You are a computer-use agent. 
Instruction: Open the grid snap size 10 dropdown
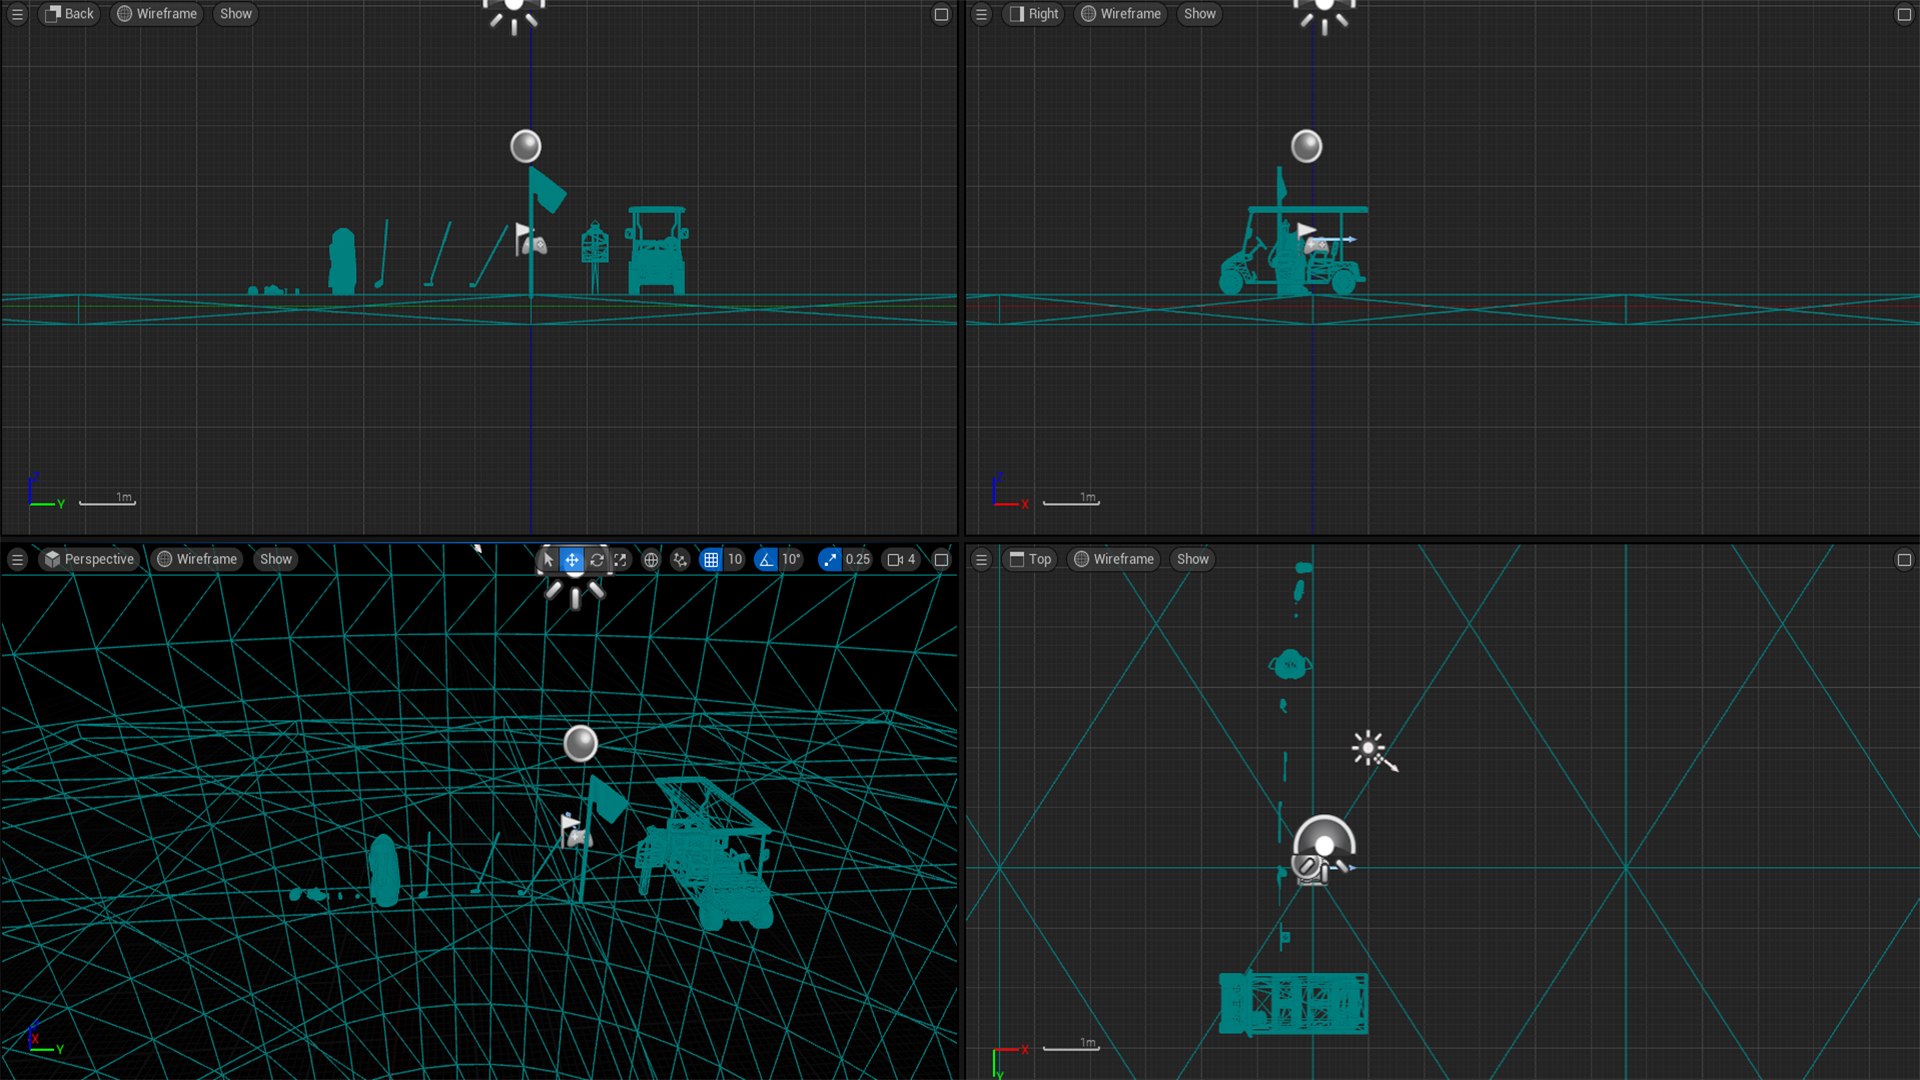click(735, 560)
